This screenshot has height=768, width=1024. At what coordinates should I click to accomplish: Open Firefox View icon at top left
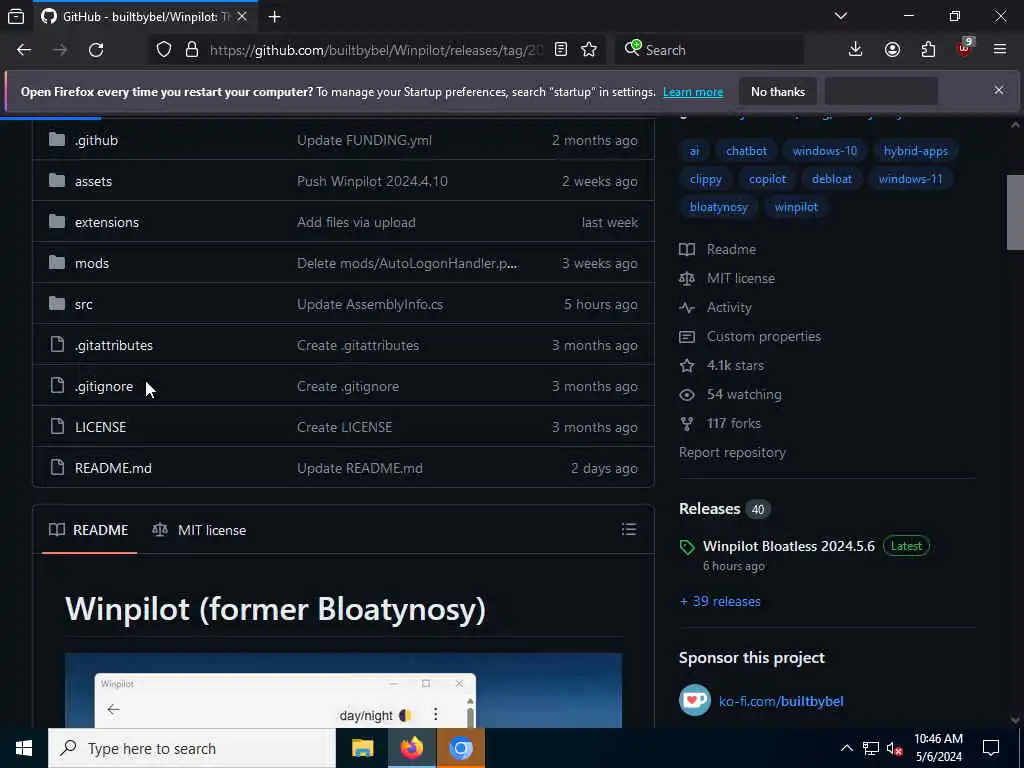click(x=16, y=16)
